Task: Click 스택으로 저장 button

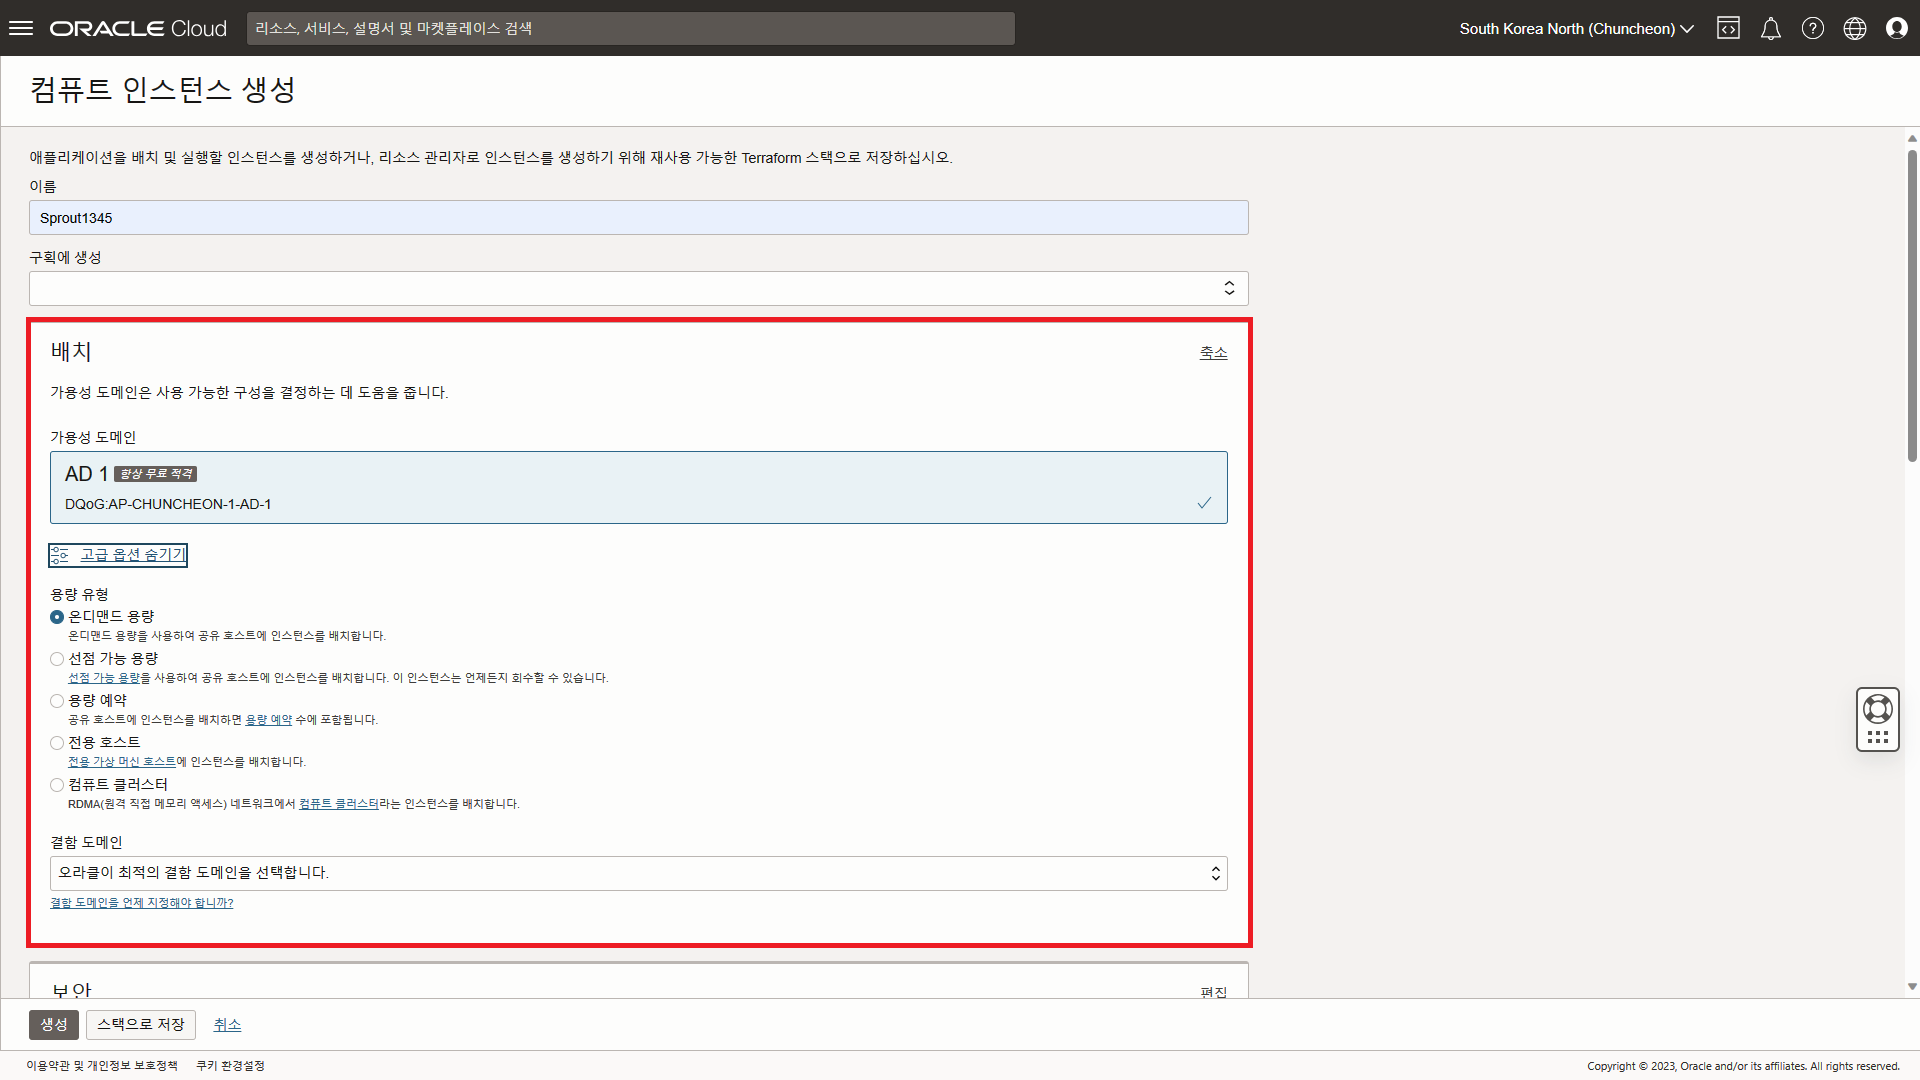Action: point(140,1024)
